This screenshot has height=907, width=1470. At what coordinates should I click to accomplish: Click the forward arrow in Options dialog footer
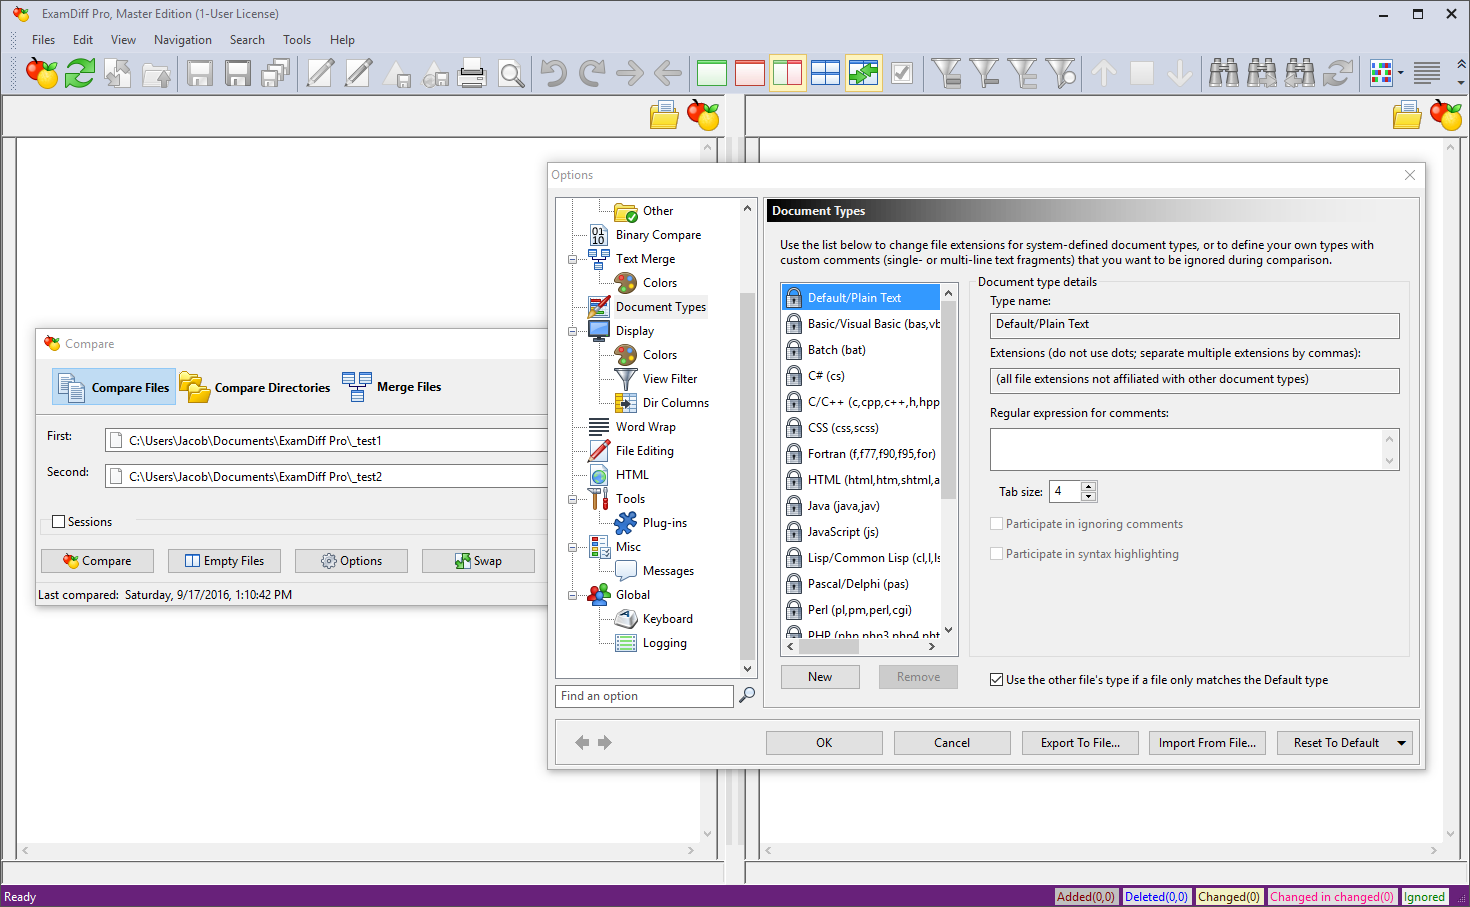[x=604, y=742]
